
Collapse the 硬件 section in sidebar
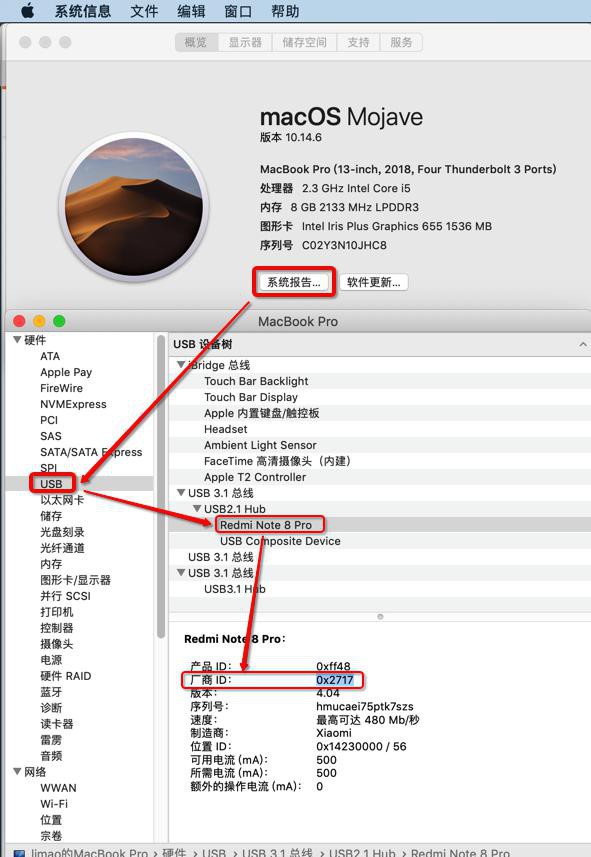pos(17,340)
